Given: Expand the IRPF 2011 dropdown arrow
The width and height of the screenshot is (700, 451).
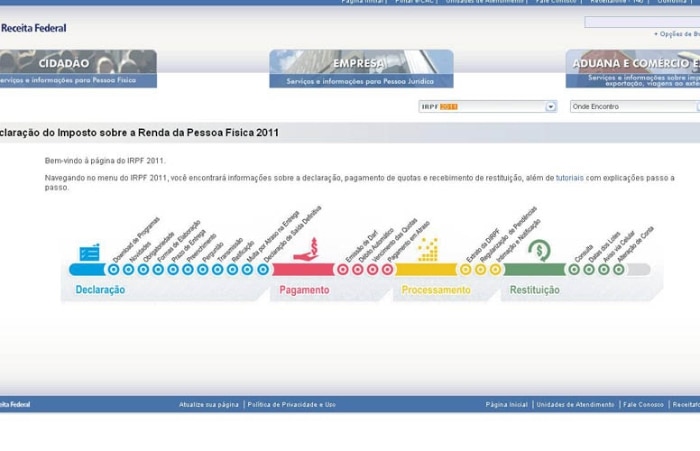Looking at the screenshot, I should tap(550, 106).
